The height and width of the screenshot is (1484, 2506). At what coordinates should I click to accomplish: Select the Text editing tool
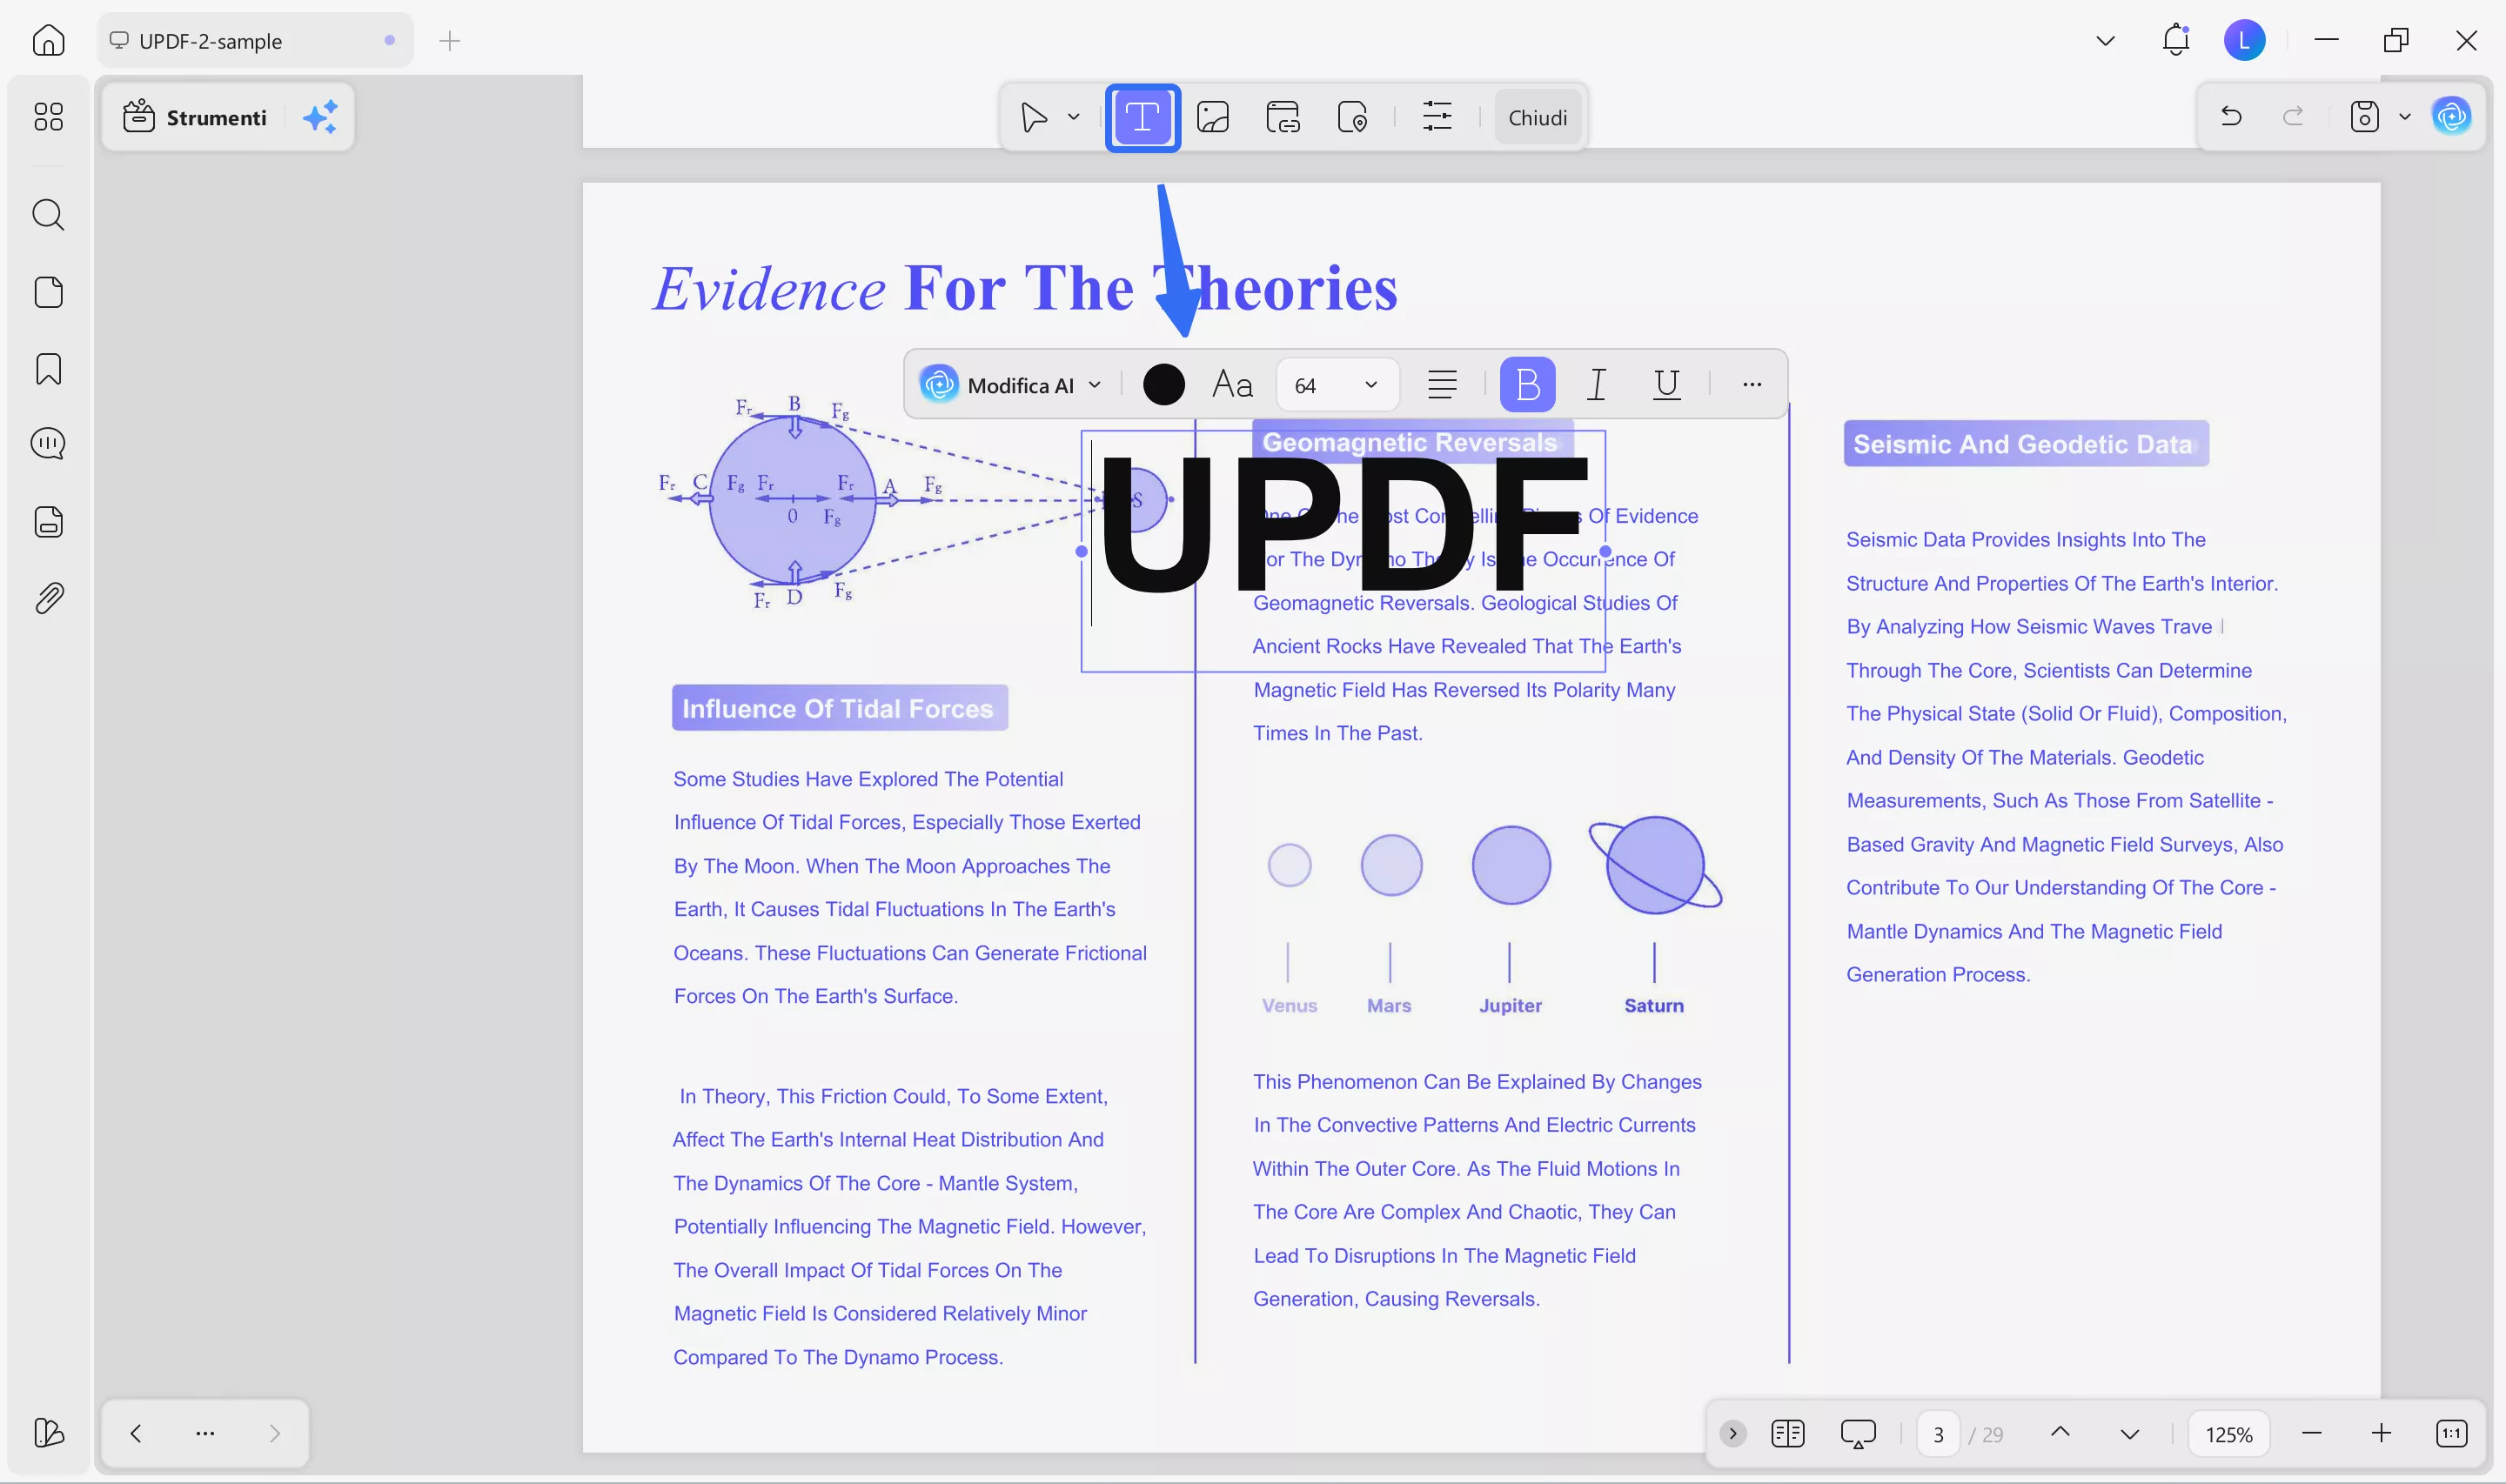pos(1142,117)
